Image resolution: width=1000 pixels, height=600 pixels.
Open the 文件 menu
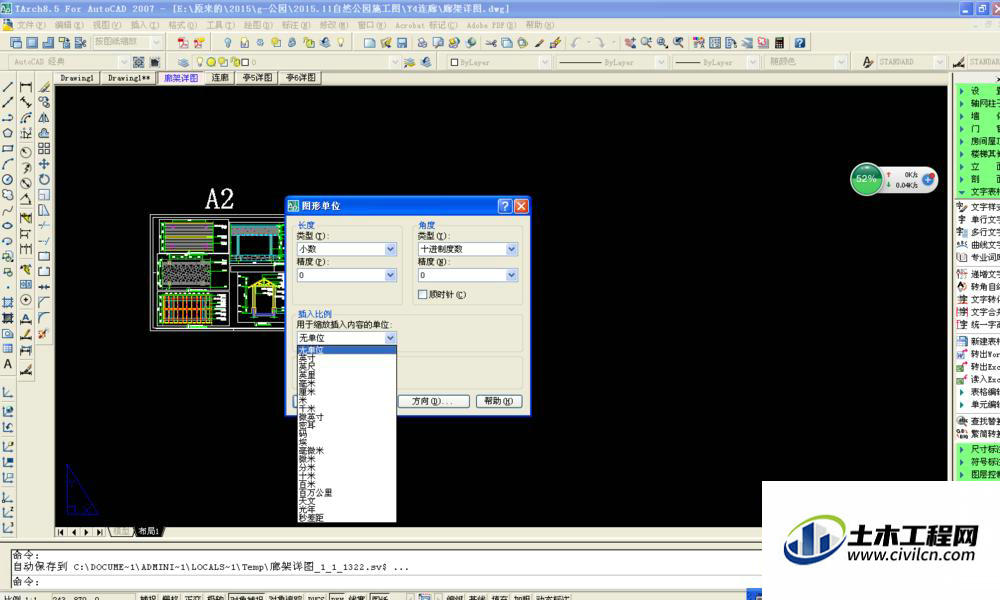[31, 25]
